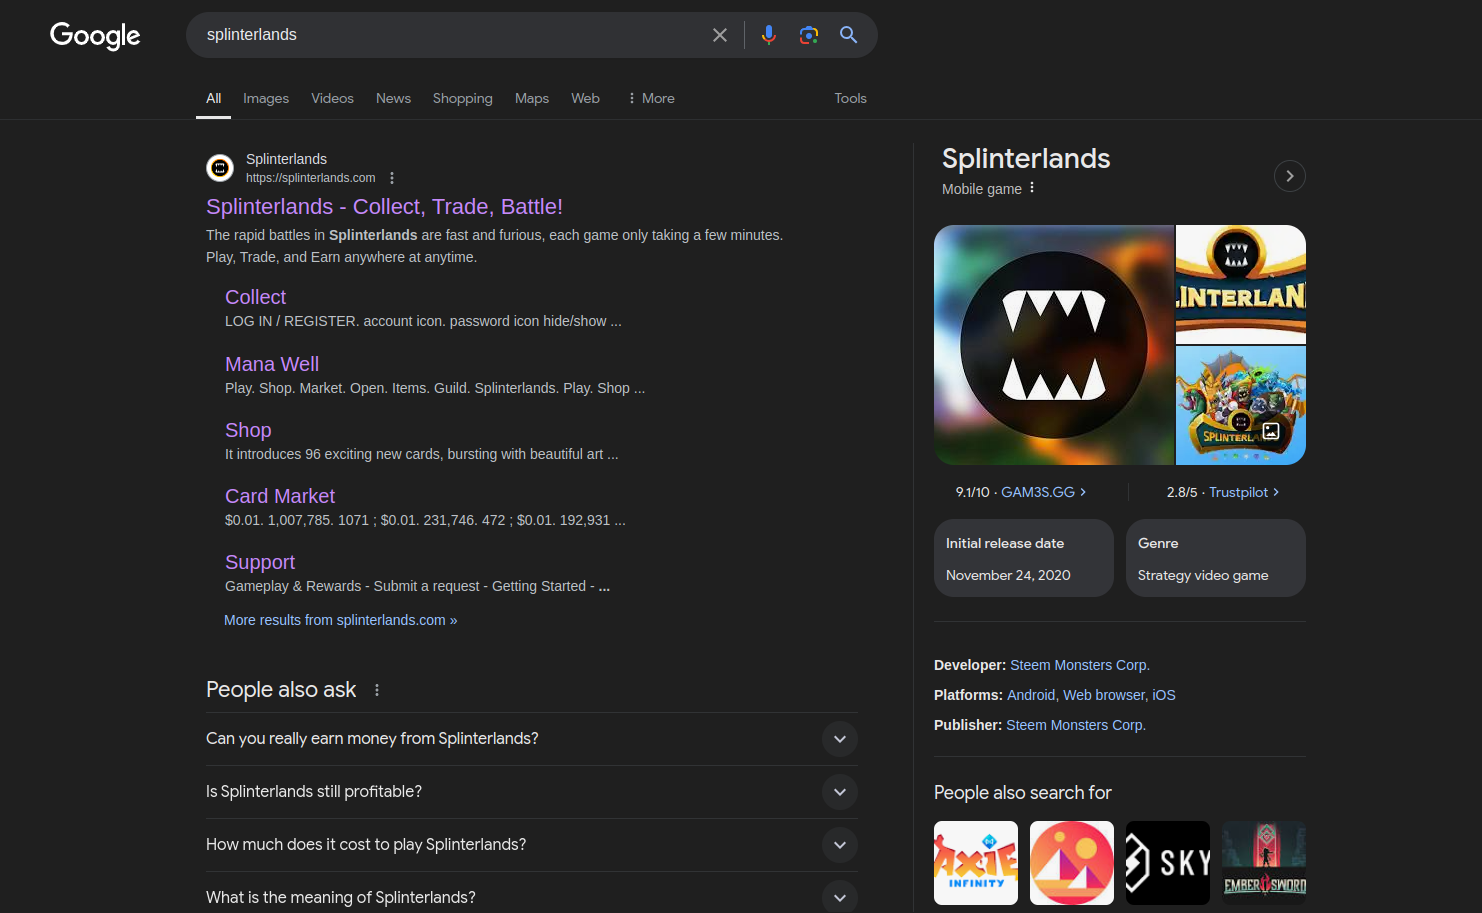
Task: Open Decentraland related search thumbnail
Action: point(1072,863)
